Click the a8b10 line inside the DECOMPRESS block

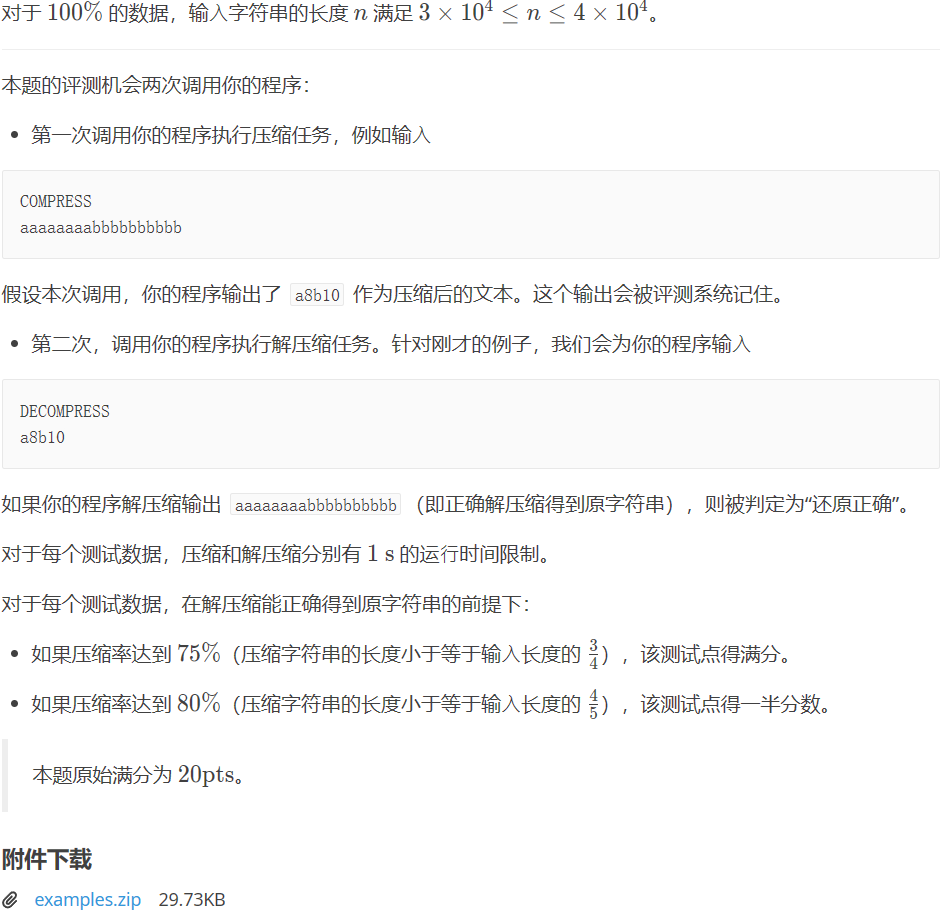(x=42, y=437)
